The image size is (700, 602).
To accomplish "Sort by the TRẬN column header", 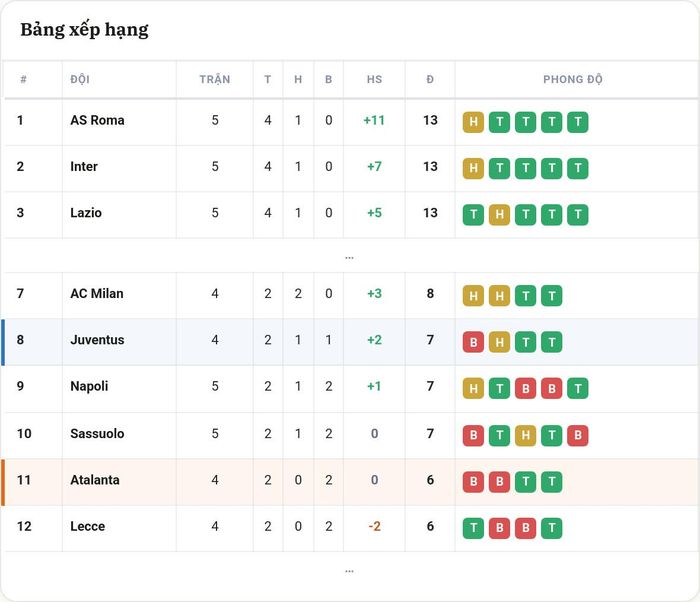I will coord(215,79).
